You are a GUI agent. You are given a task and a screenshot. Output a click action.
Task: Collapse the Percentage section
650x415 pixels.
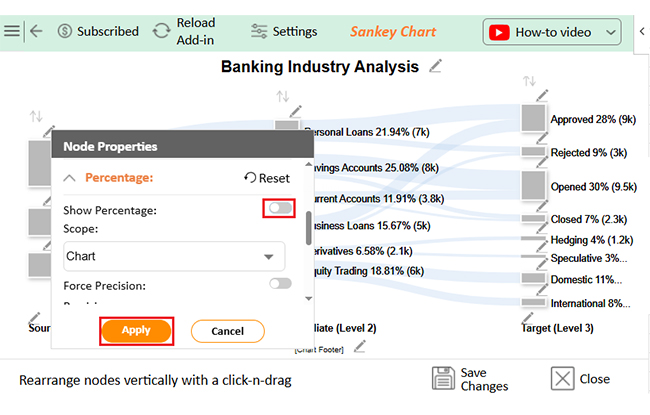tap(70, 178)
